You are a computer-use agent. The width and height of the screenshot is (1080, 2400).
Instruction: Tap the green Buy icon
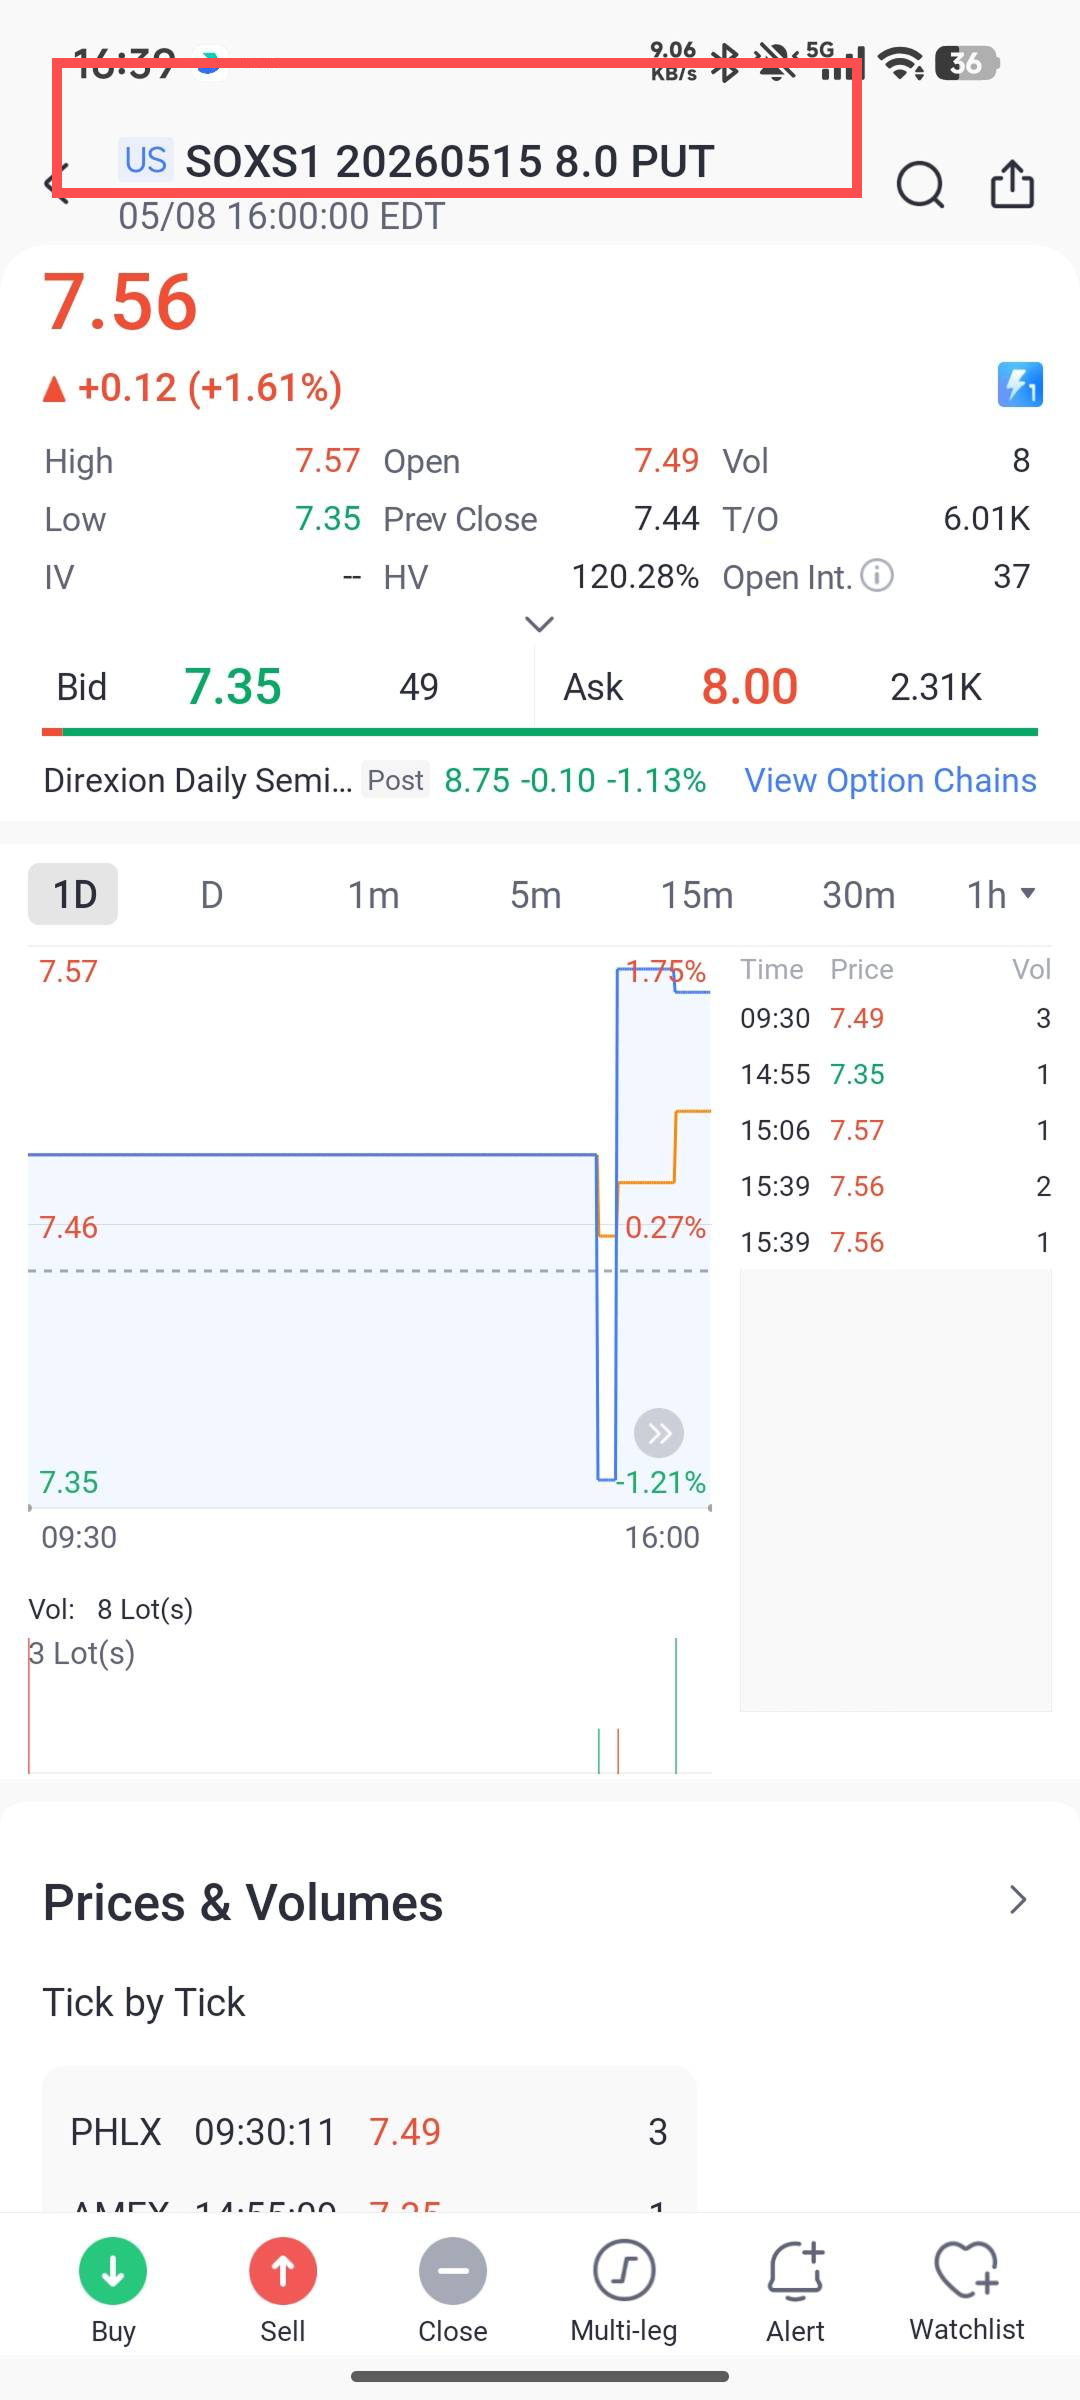coord(113,2271)
